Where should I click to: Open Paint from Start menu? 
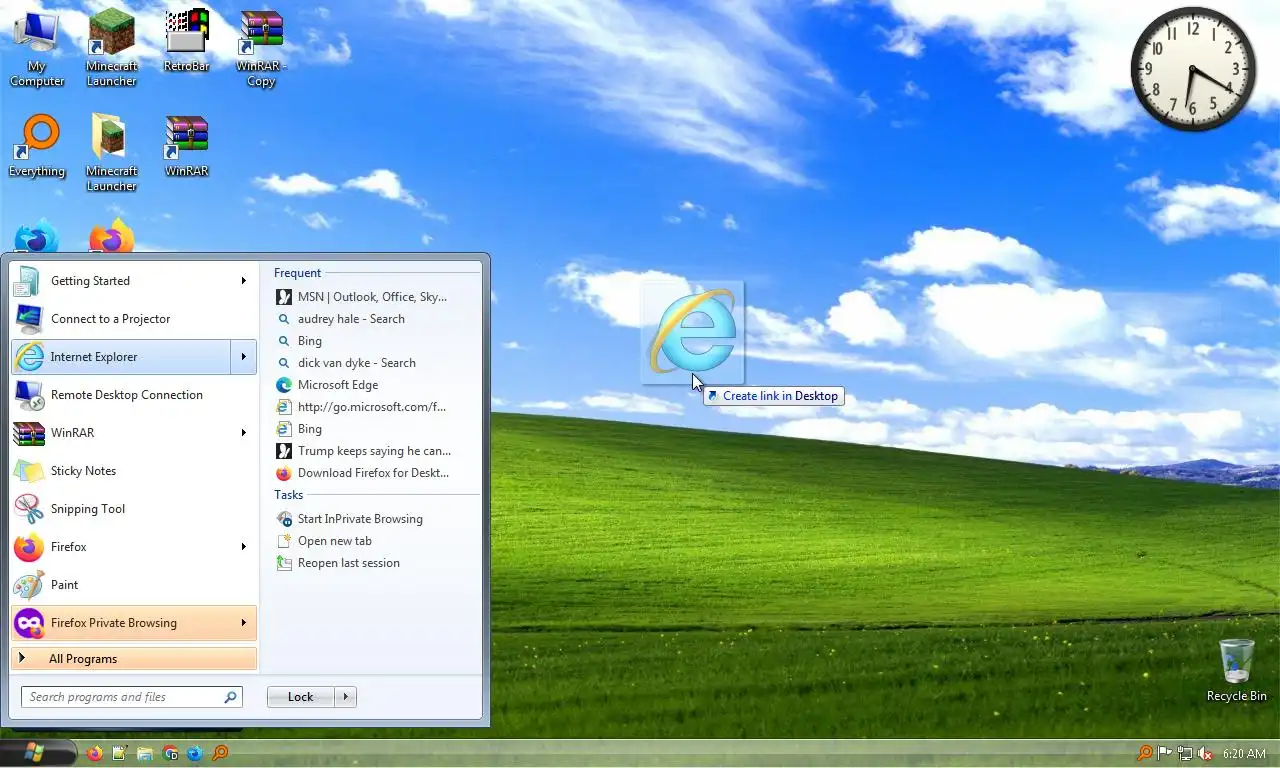click(134, 585)
